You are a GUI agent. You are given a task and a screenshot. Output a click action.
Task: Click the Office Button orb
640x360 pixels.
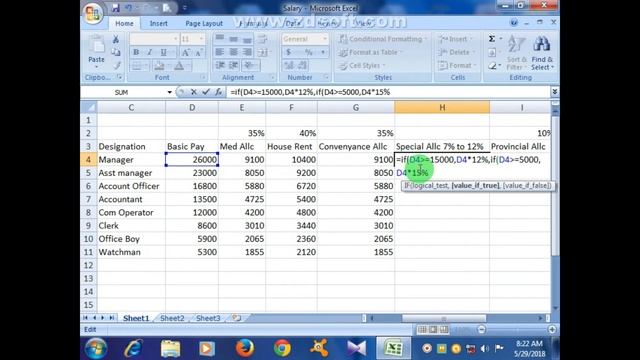click(93, 13)
